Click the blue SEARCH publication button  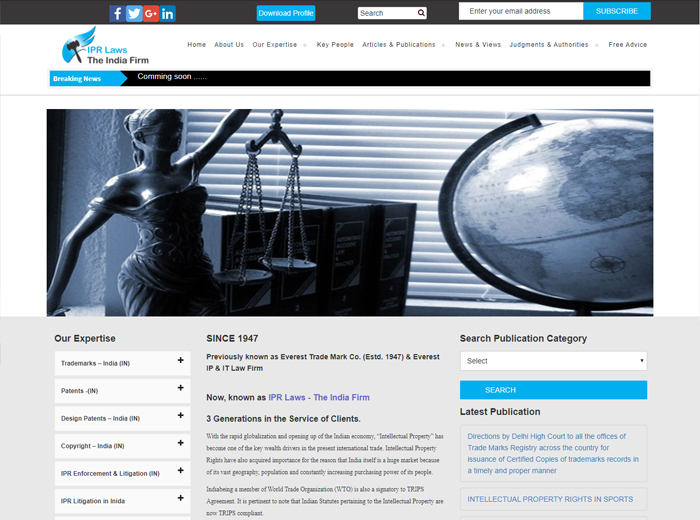(x=553, y=390)
